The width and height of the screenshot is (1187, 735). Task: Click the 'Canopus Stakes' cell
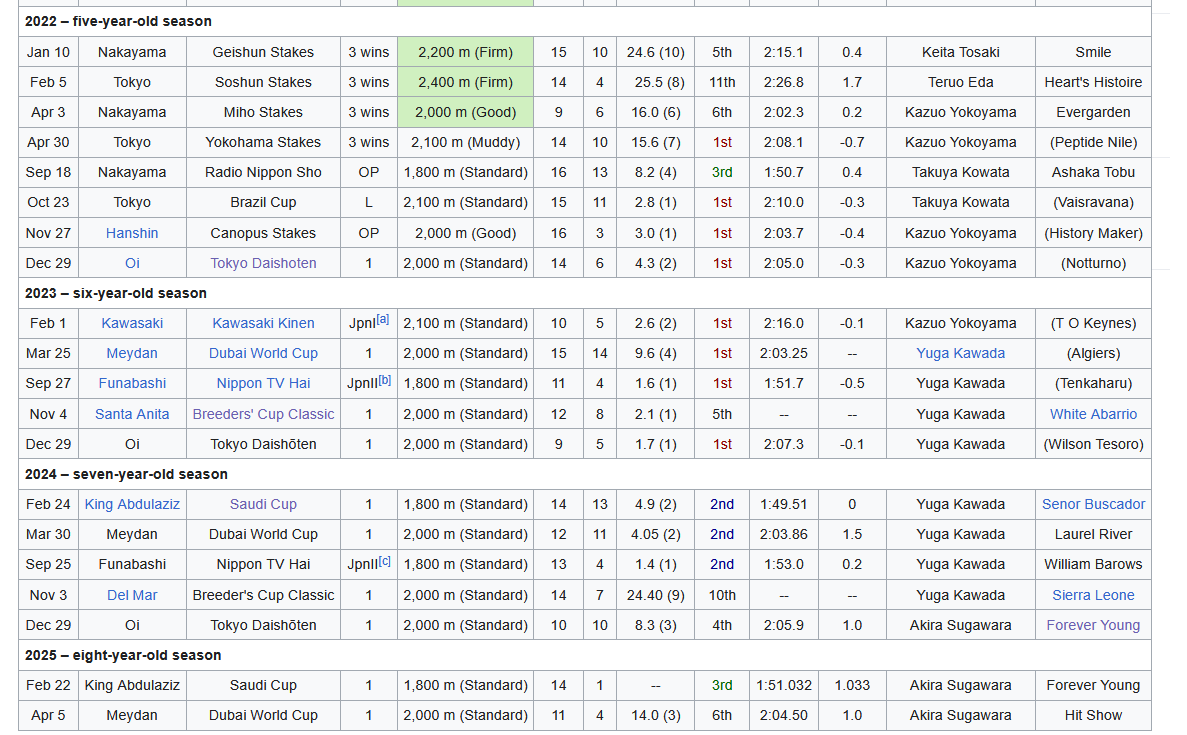(x=263, y=233)
